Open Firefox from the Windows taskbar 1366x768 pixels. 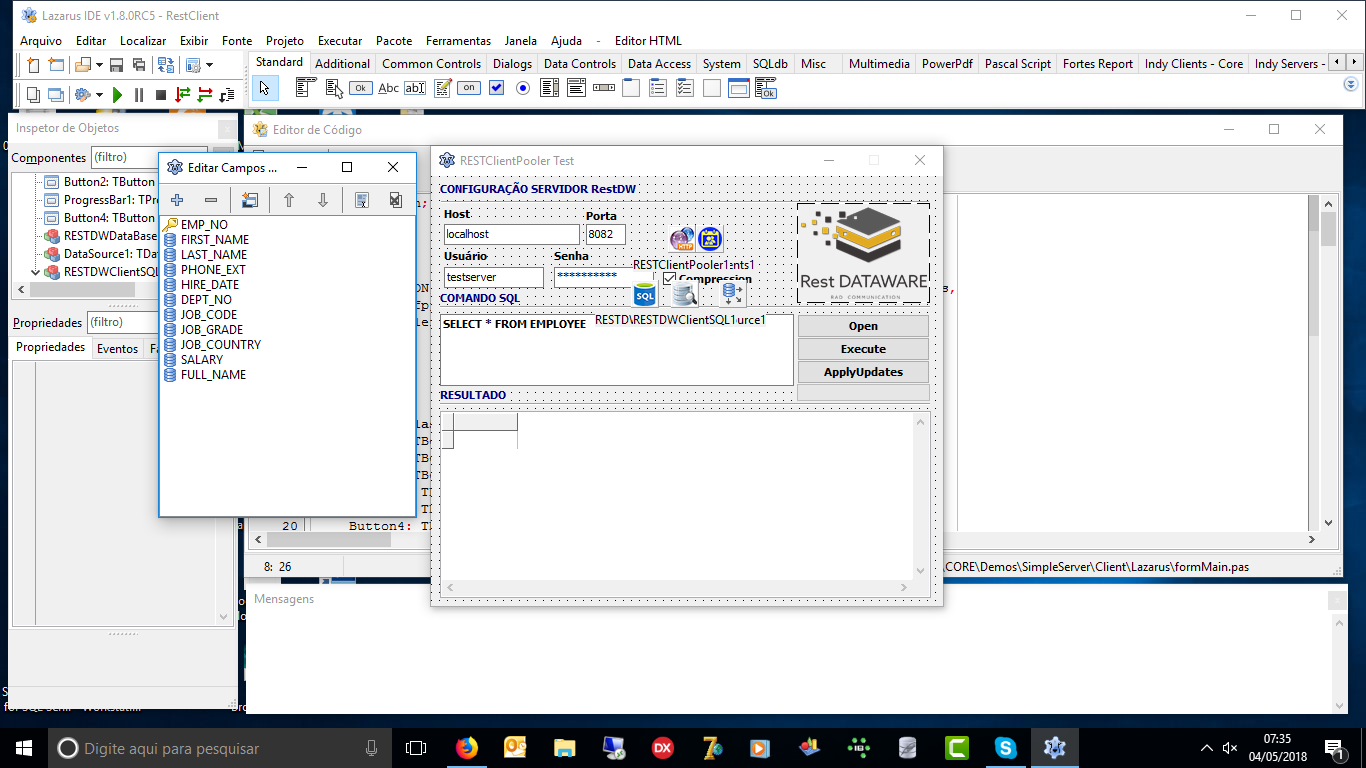[466, 747]
